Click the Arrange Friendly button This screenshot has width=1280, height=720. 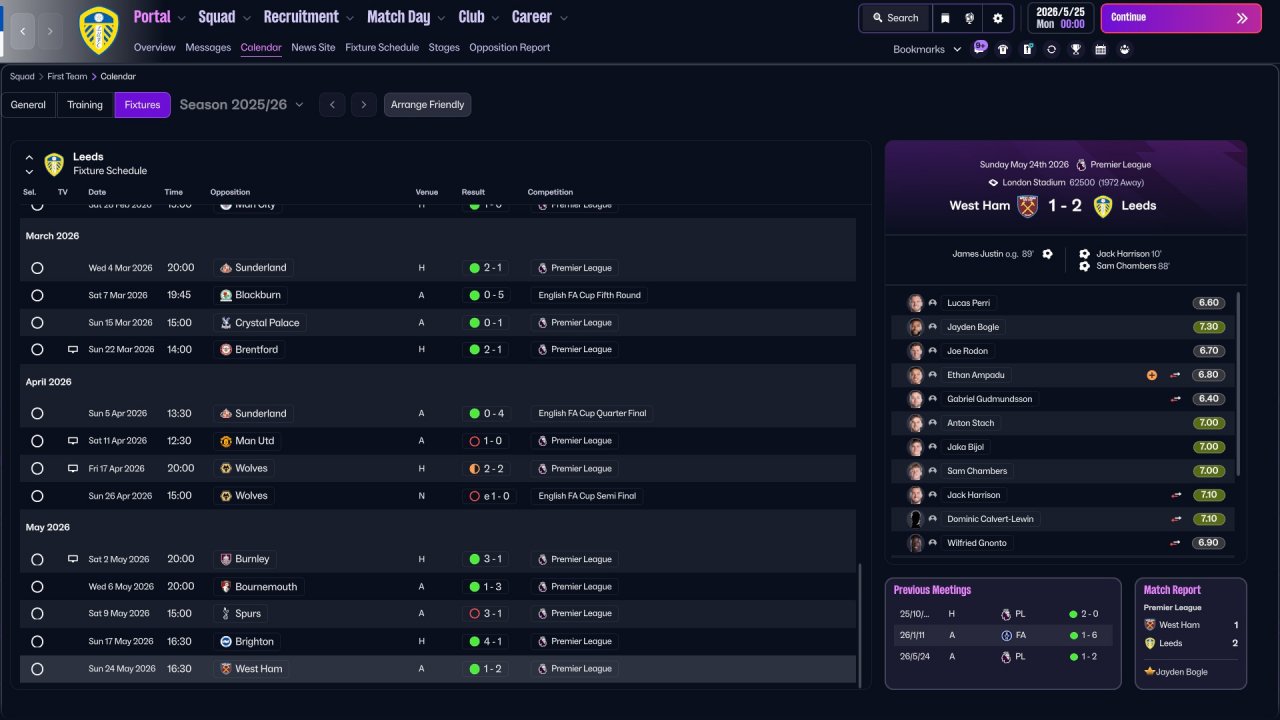tap(427, 105)
